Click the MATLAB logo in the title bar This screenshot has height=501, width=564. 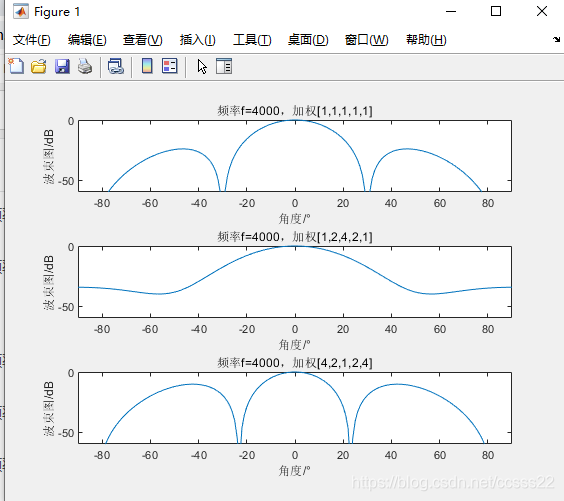tap(21, 12)
